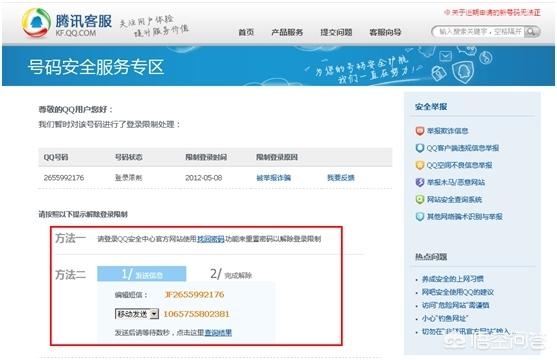Click the QQ客户端违规信息举报 icon
This screenshot has height=360, width=557.
[420, 148]
